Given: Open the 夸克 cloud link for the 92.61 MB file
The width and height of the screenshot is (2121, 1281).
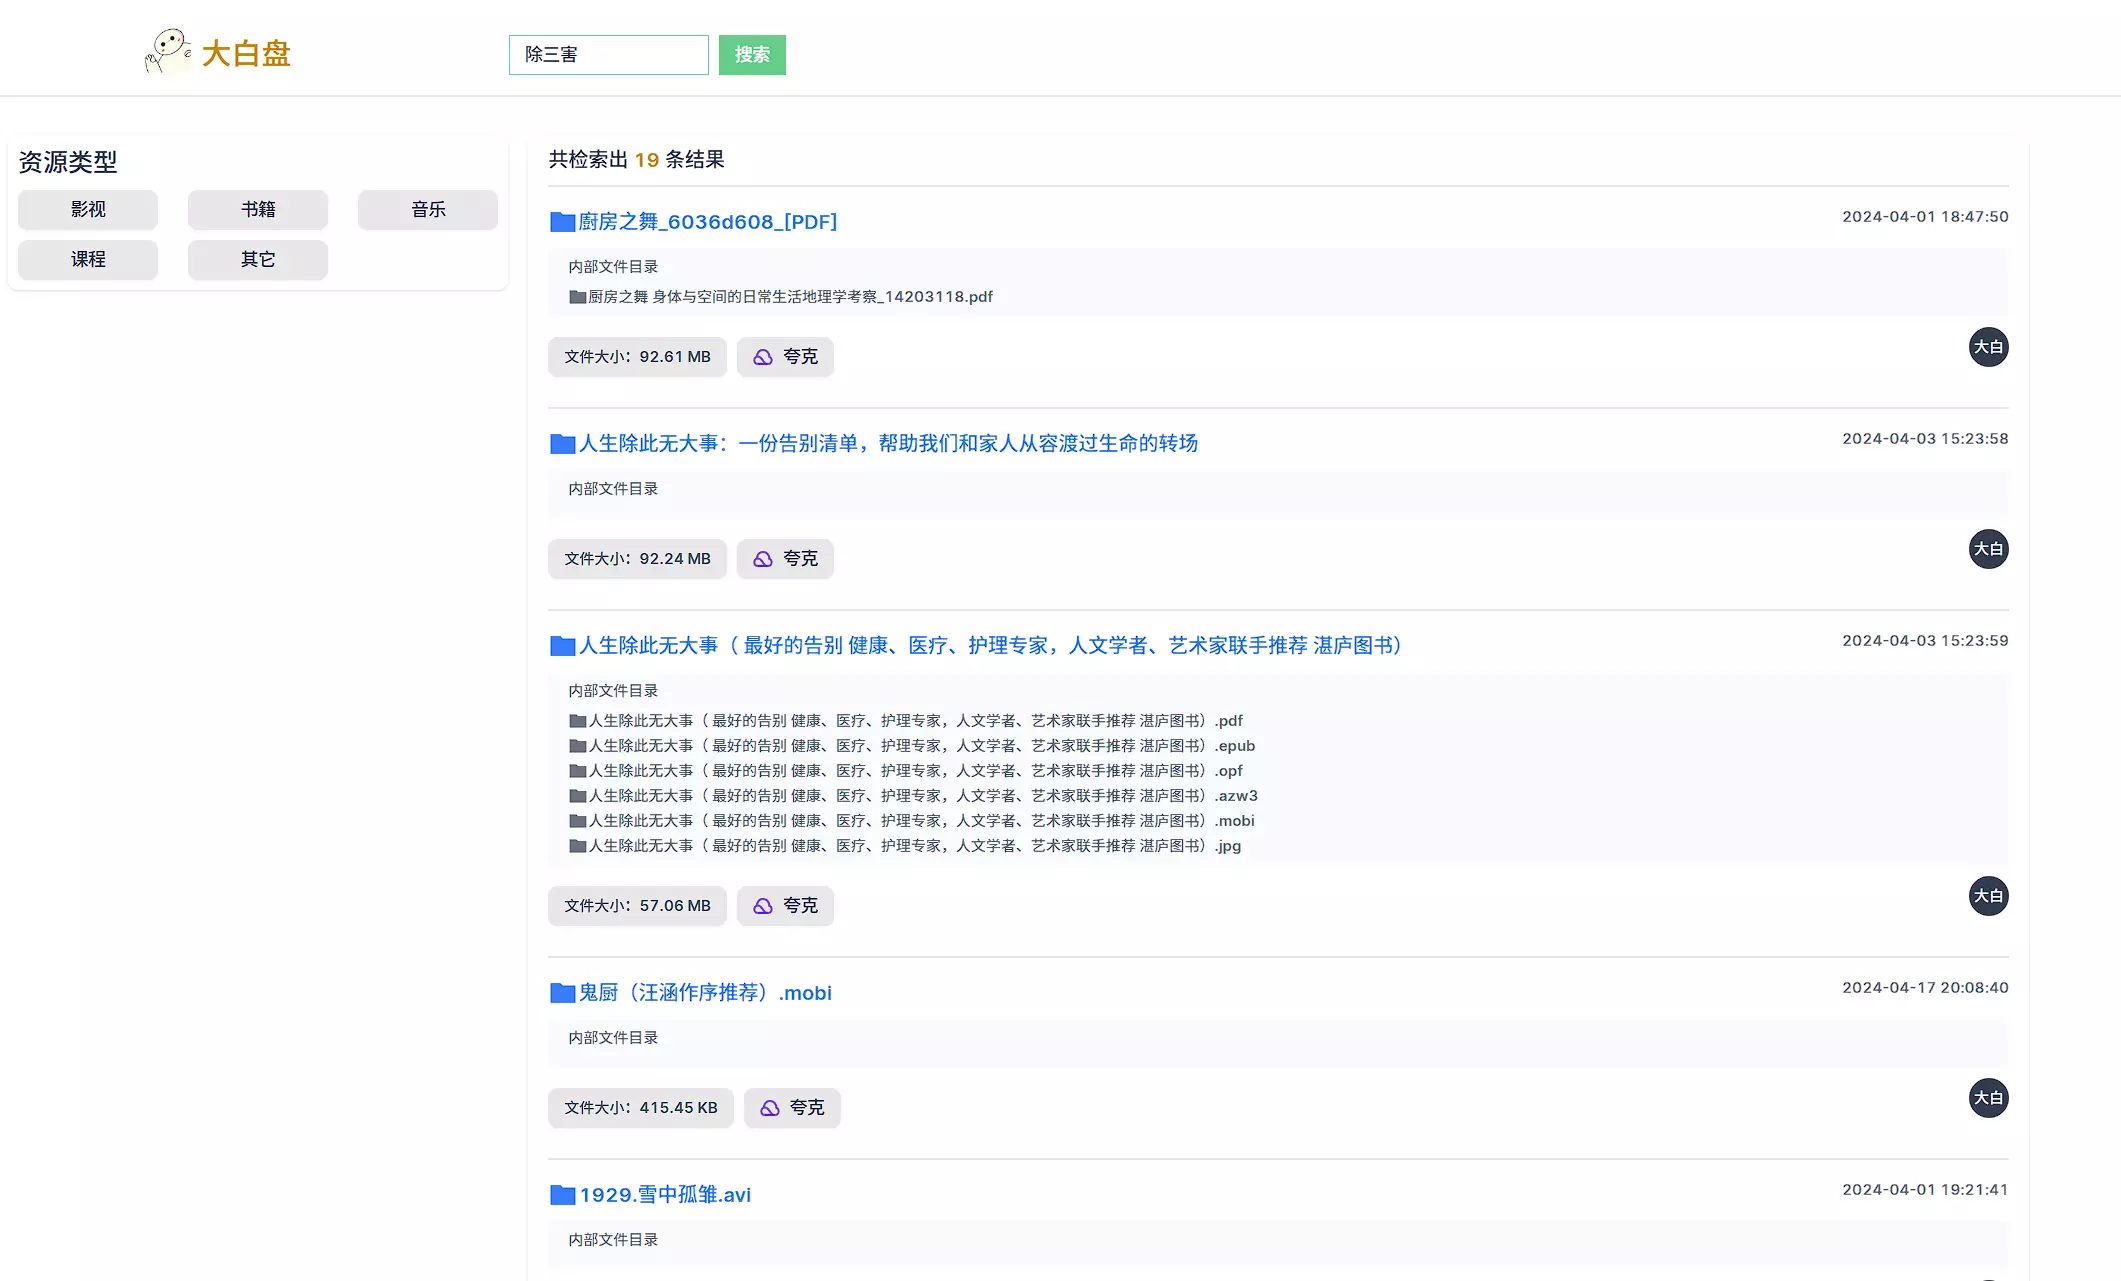Looking at the screenshot, I should coord(785,357).
